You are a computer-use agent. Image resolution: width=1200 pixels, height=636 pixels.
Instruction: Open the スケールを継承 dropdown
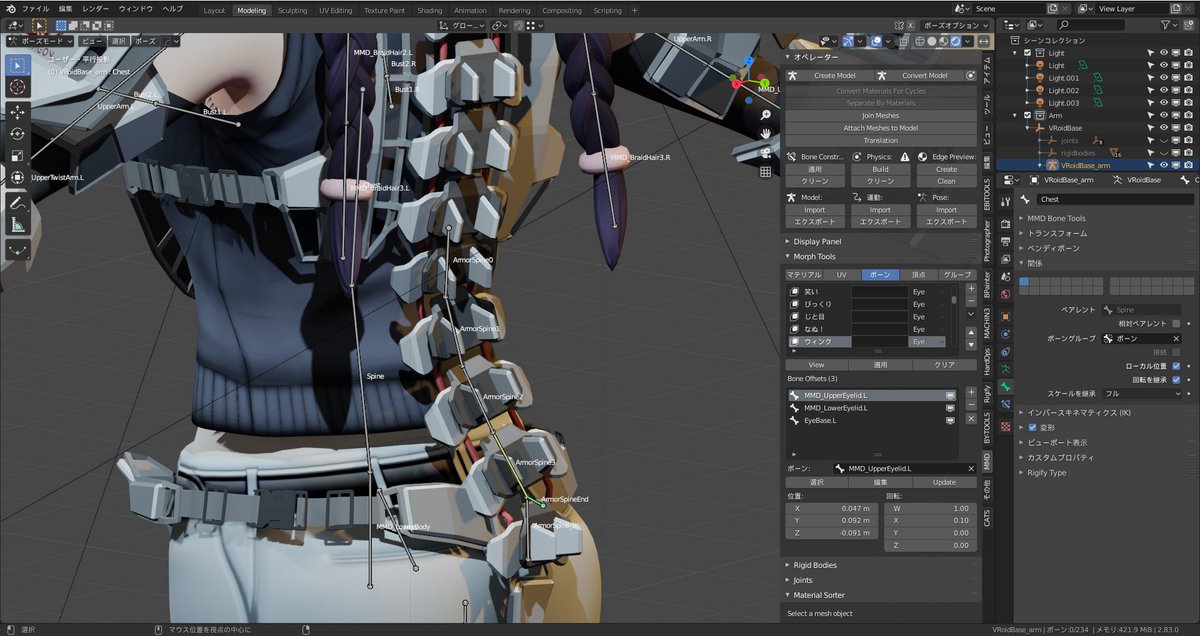1142,394
